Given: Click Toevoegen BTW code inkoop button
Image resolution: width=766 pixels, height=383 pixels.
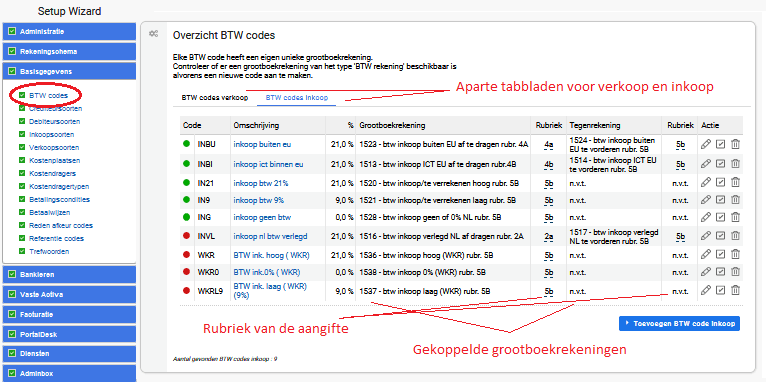Looking at the screenshot, I should tap(679, 323).
